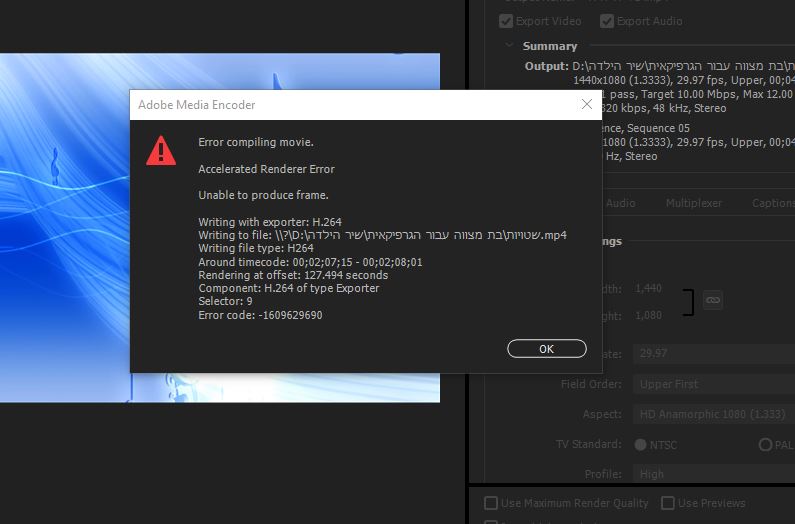Open the Field Order dropdown

pyautogui.click(x=714, y=384)
